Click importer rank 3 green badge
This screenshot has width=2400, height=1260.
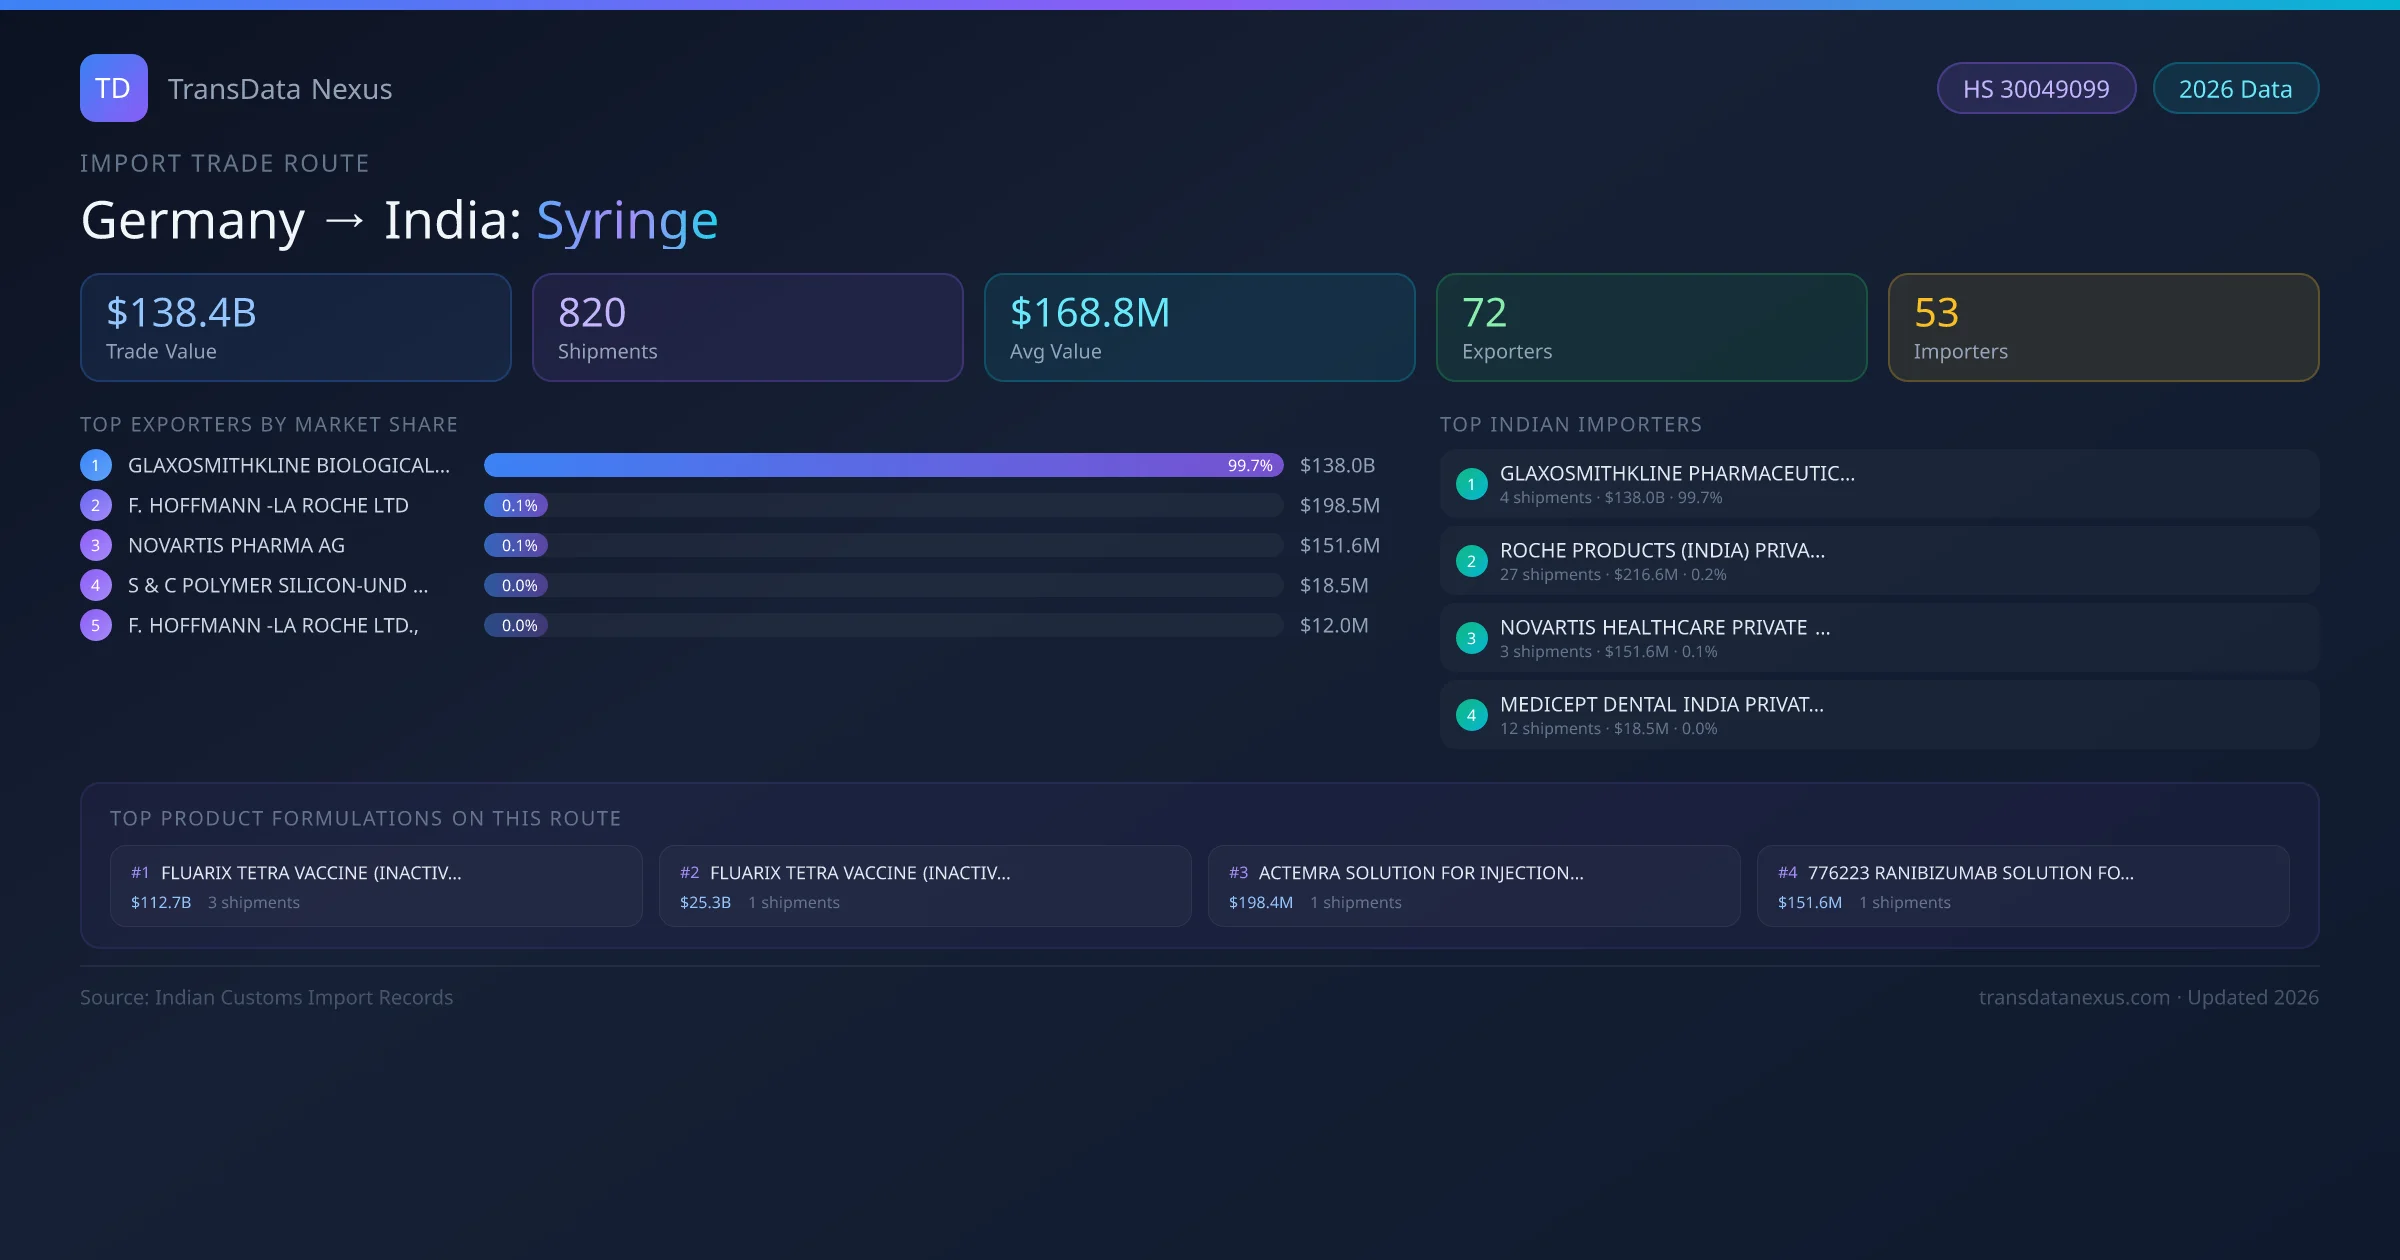tap(1471, 638)
